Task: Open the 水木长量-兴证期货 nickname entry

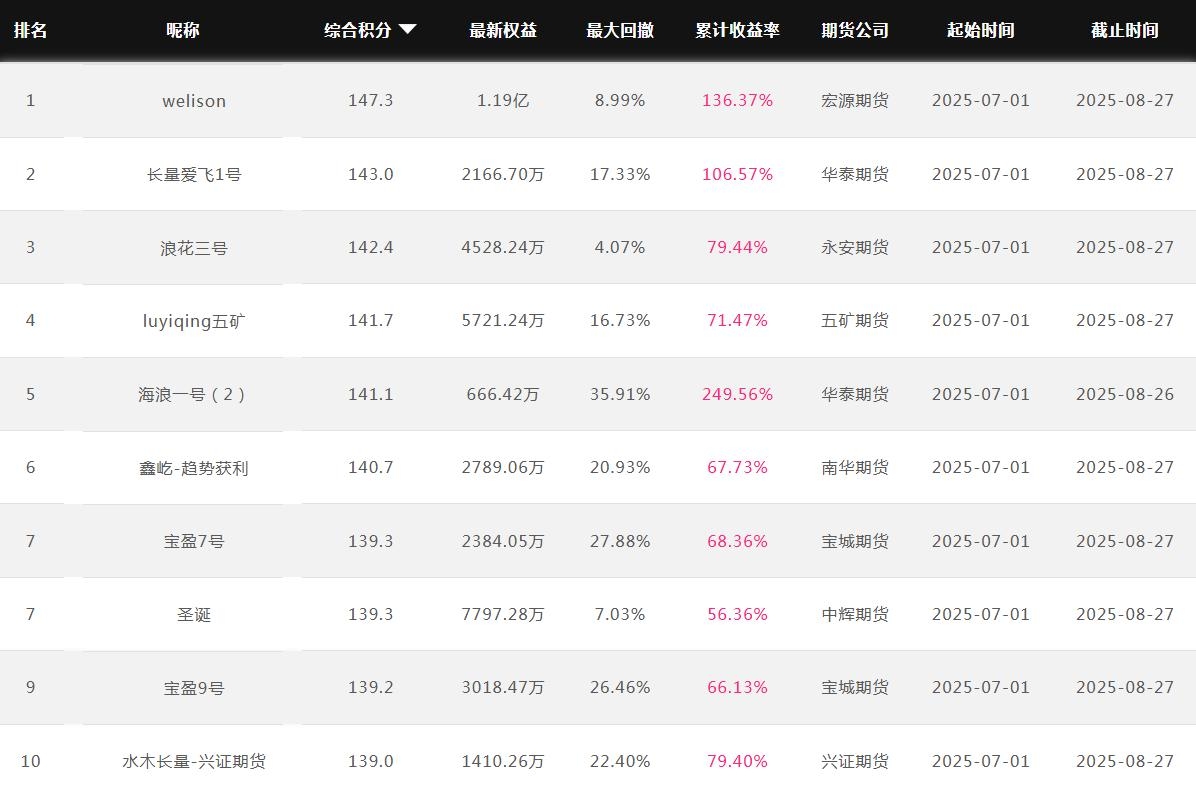Action: 194,761
